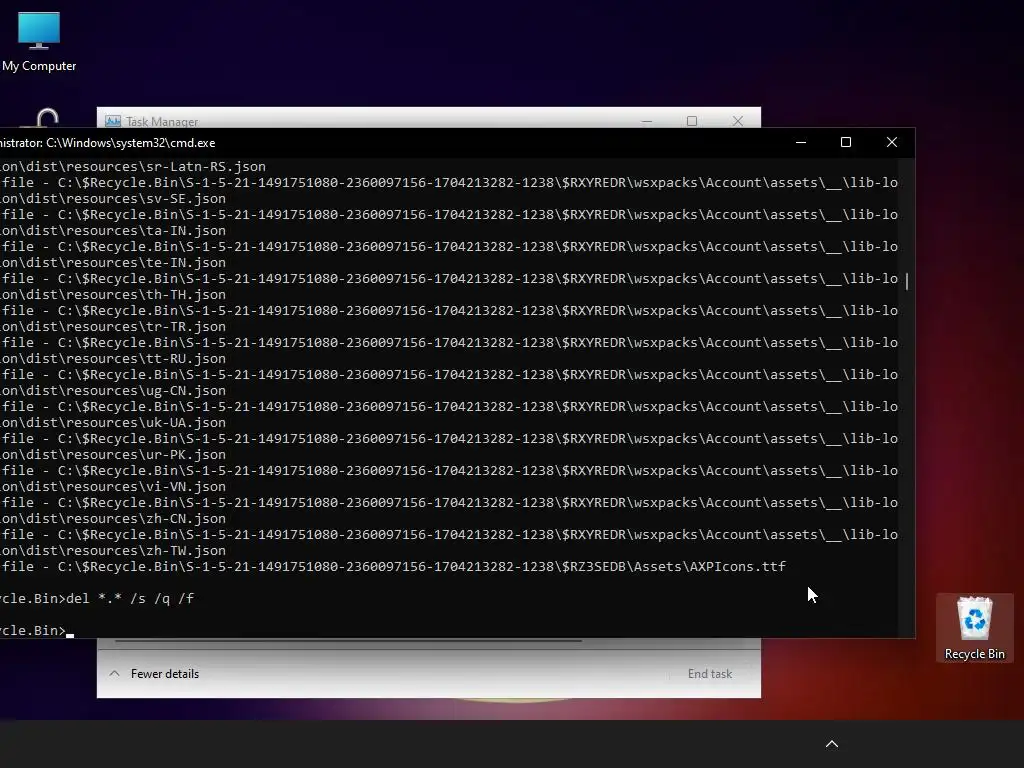Maximize the cmd.exe window
Viewport: 1024px width, 768px height.
point(846,142)
